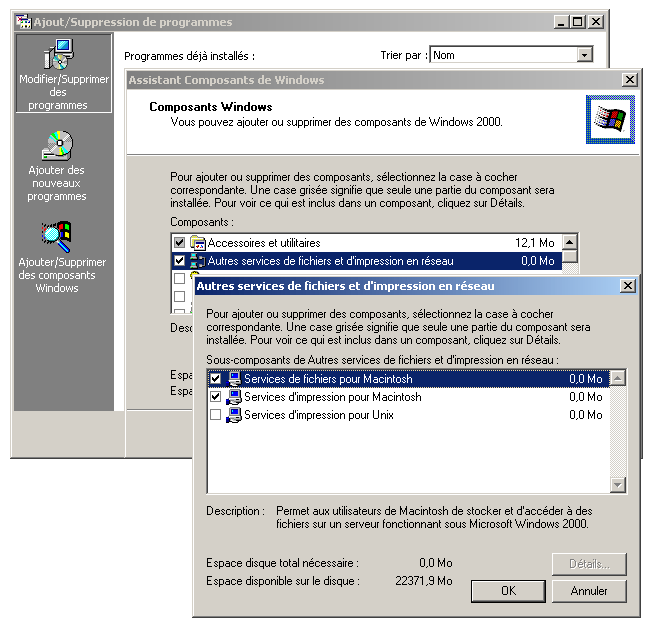Screen dimensions: 663x632
Task: Select Accessoires et utilitaires row text
Action: click(x=264, y=243)
